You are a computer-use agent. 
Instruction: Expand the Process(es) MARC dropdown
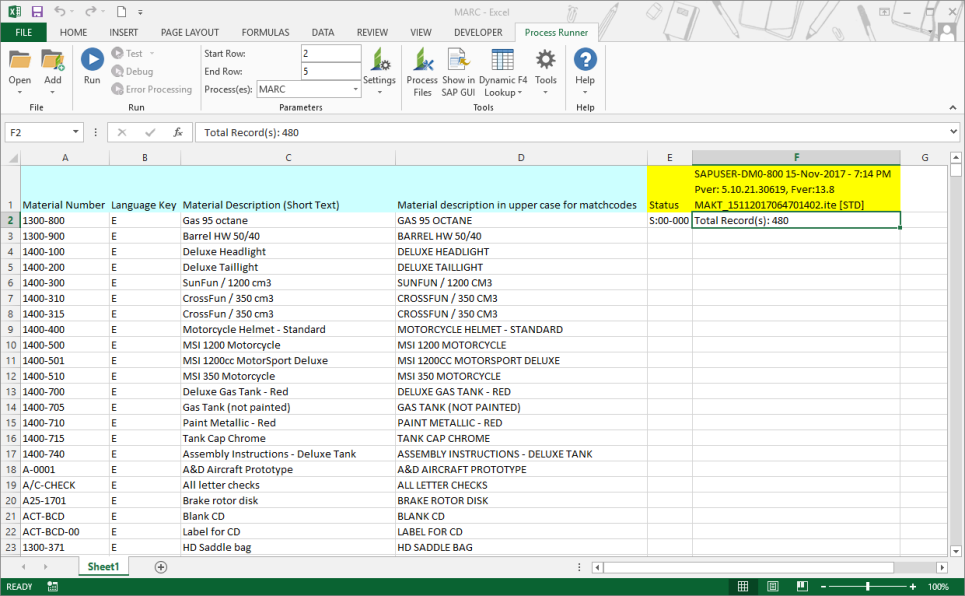(x=355, y=89)
